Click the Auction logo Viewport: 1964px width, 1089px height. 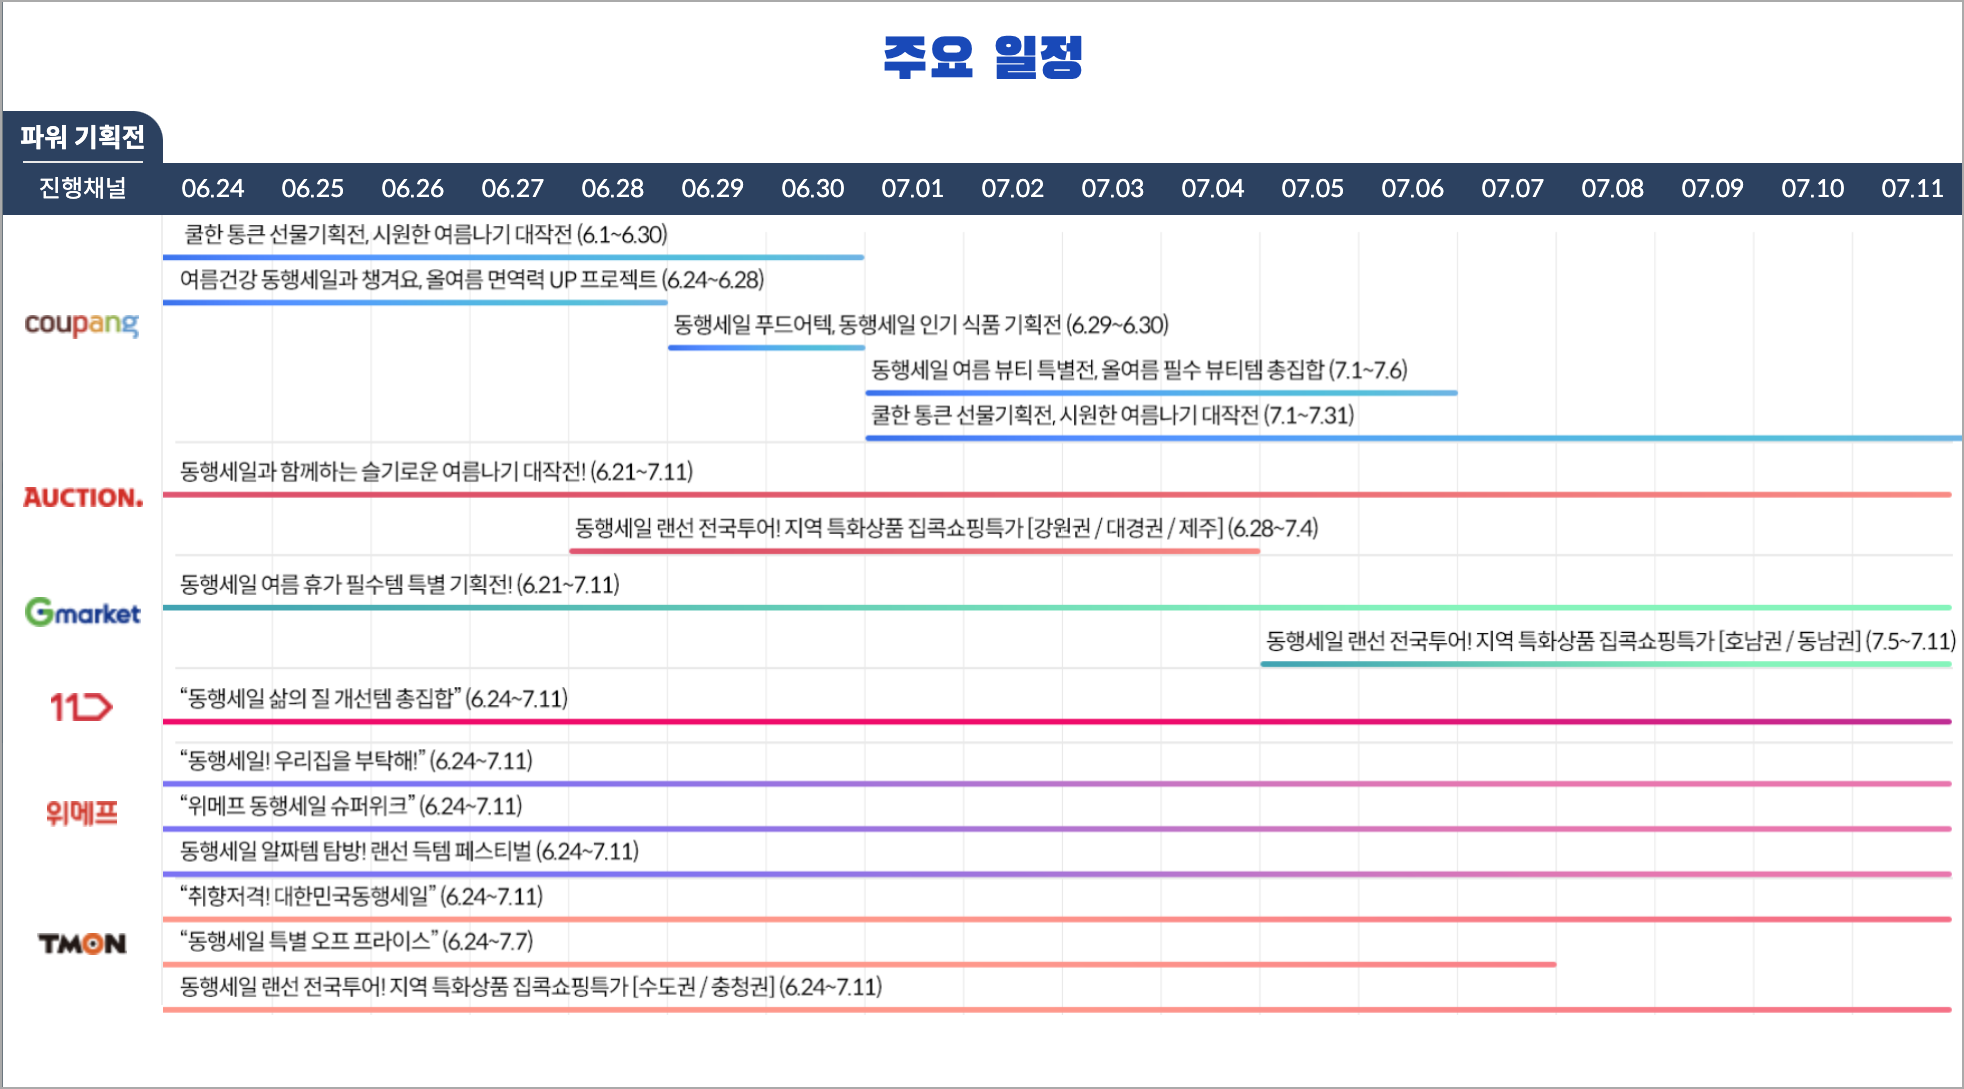(x=83, y=497)
